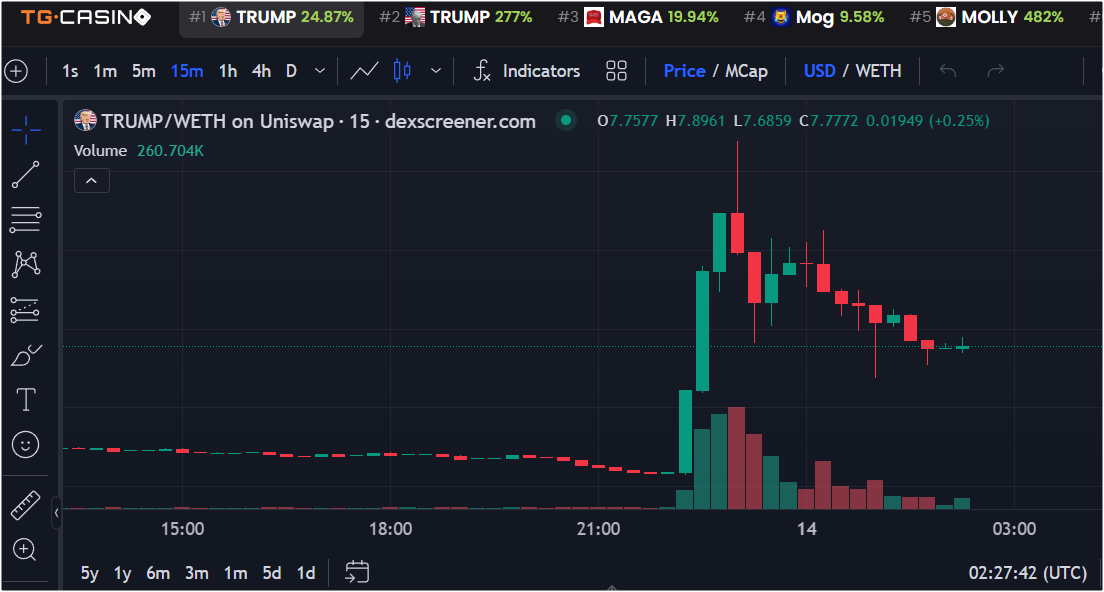Viewport: 1104px width, 592px height.
Task: Select the crosshair cursor tool
Action: [x=26, y=130]
